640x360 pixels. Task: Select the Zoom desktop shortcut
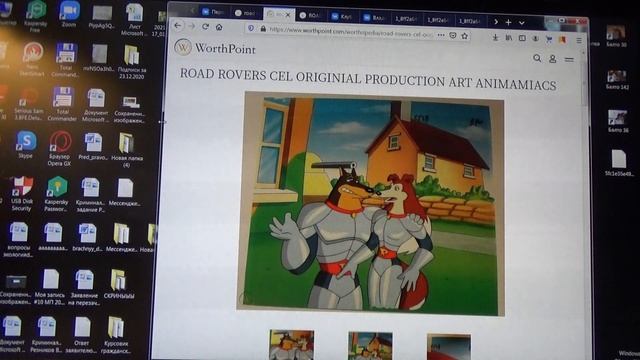pos(69,14)
